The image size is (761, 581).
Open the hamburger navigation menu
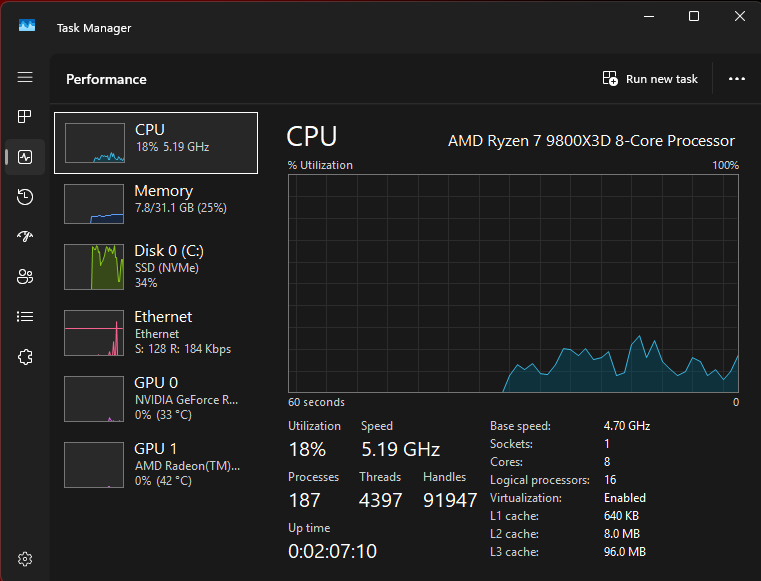coord(25,77)
